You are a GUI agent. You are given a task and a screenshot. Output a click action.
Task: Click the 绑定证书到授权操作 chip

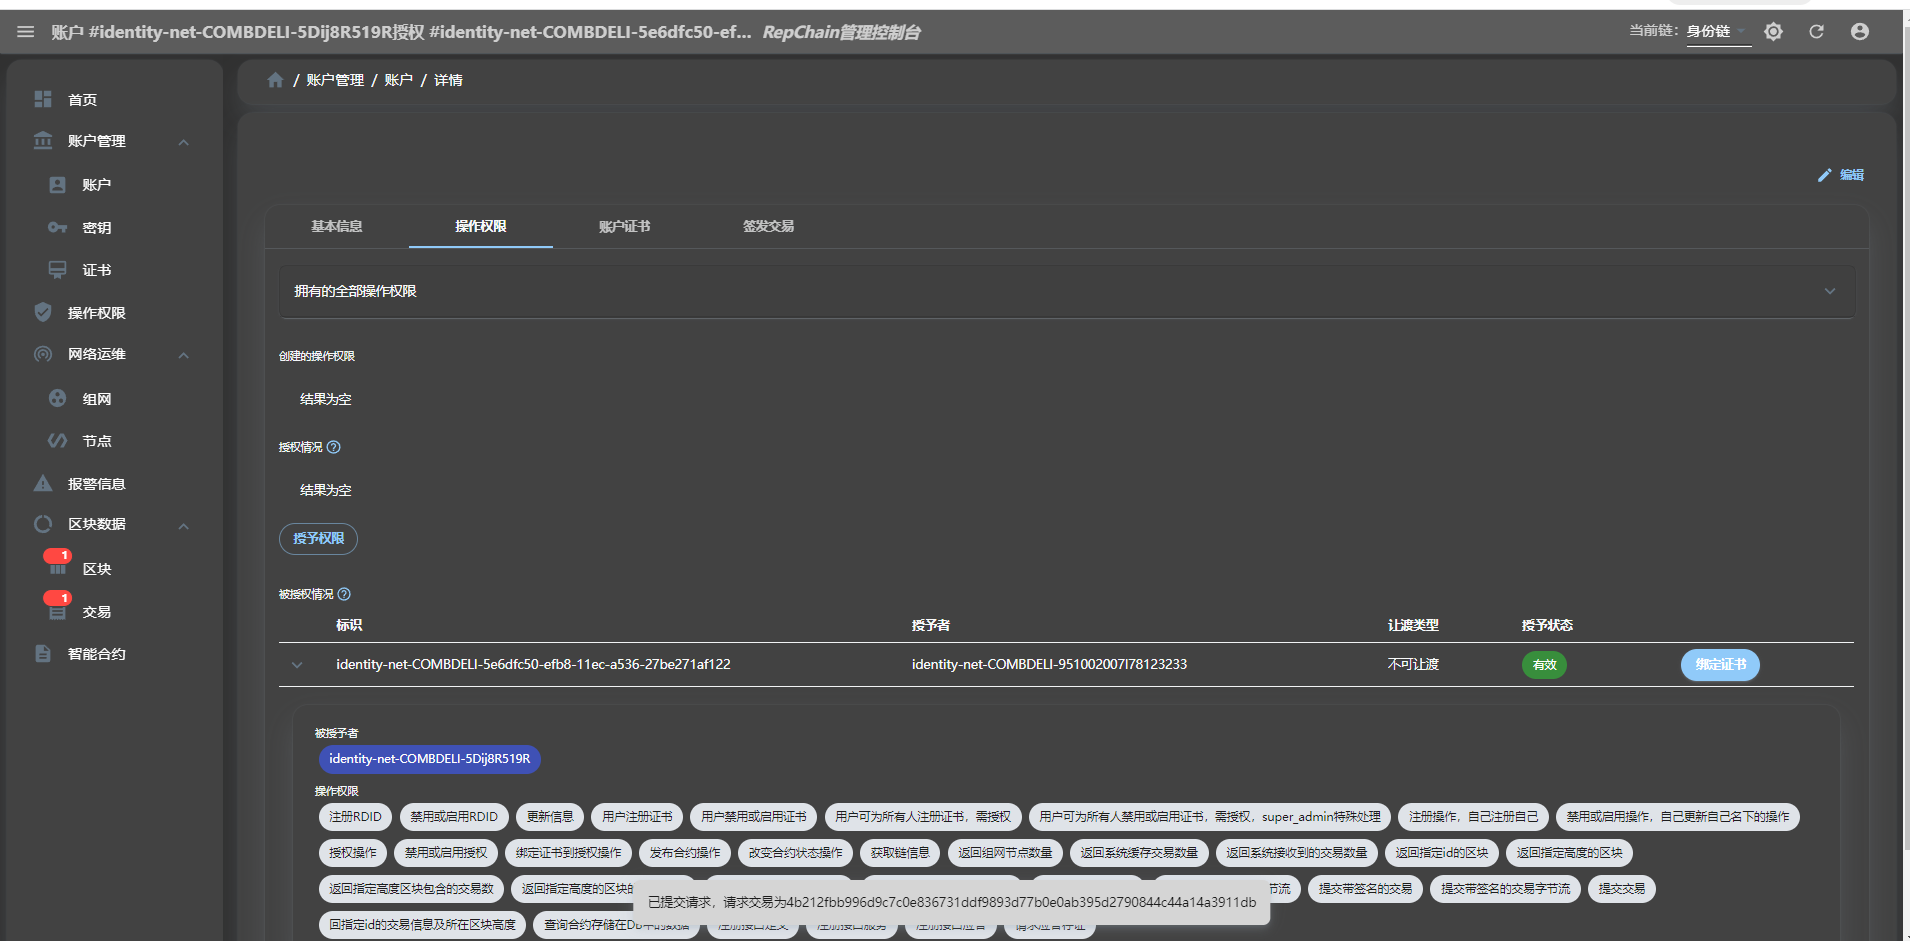pyautogui.click(x=569, y=853)
